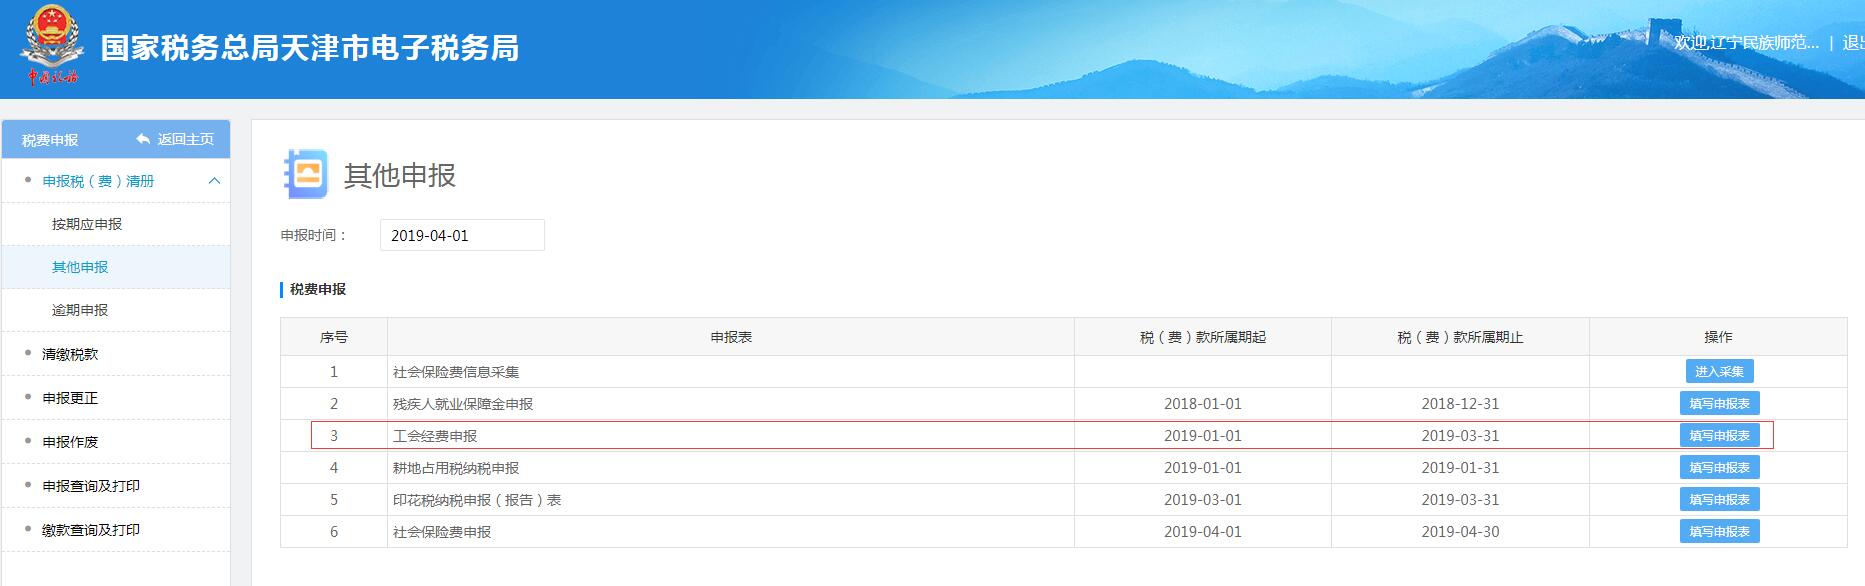Click the 税(费)款所属期起 column header
This screenshot has height=586, width=1865.
[1203, 337]
